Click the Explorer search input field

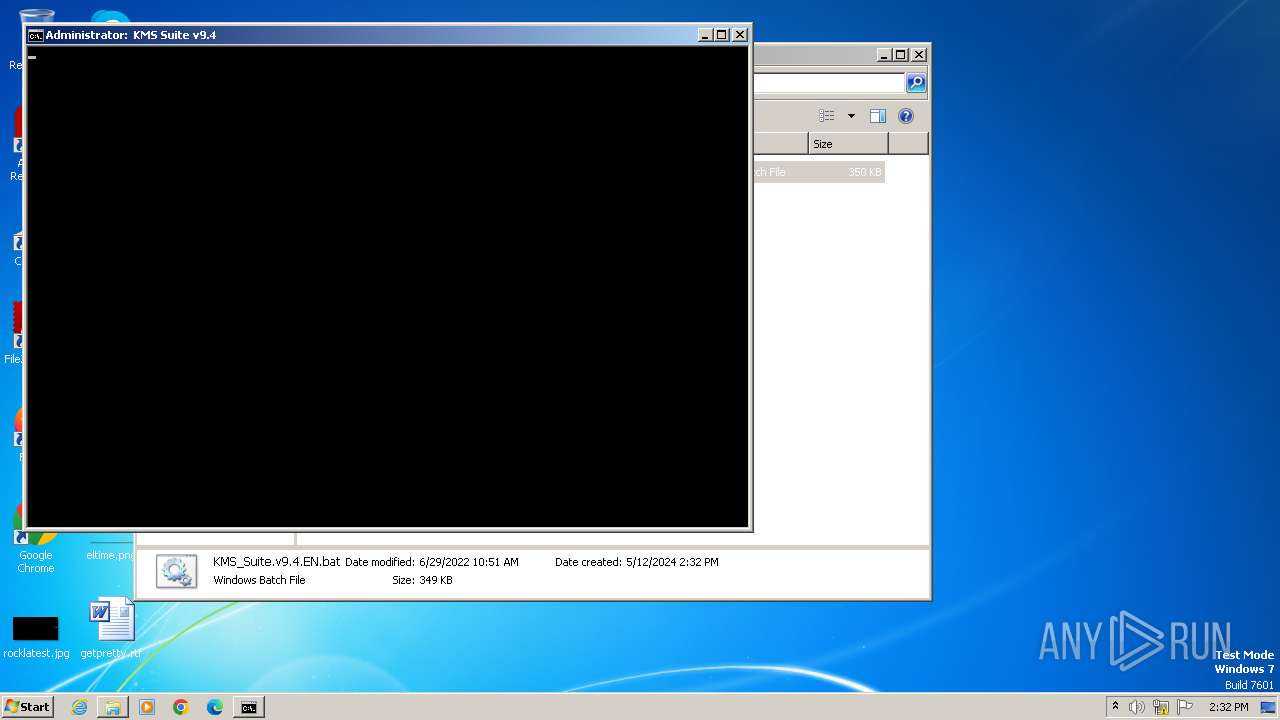(829, 83)
